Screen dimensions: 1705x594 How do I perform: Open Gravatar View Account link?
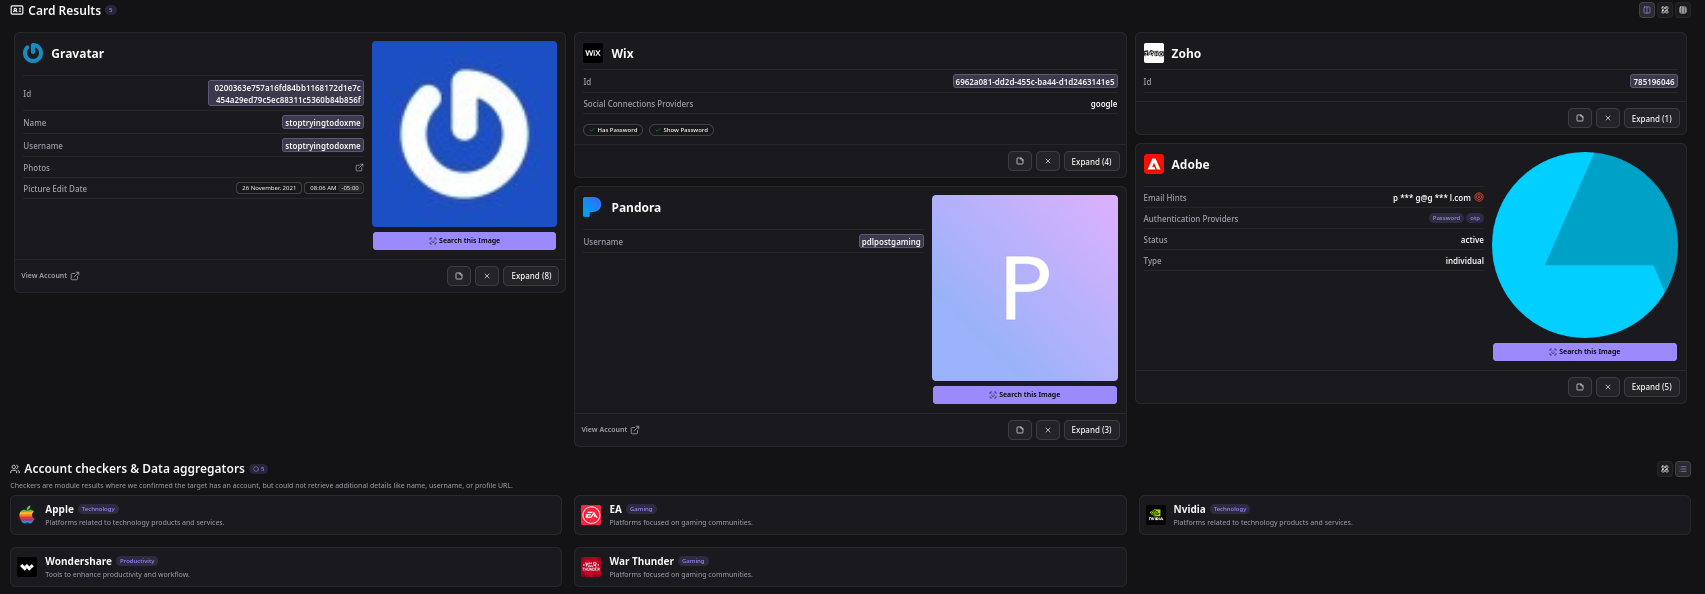pos(50,276)
